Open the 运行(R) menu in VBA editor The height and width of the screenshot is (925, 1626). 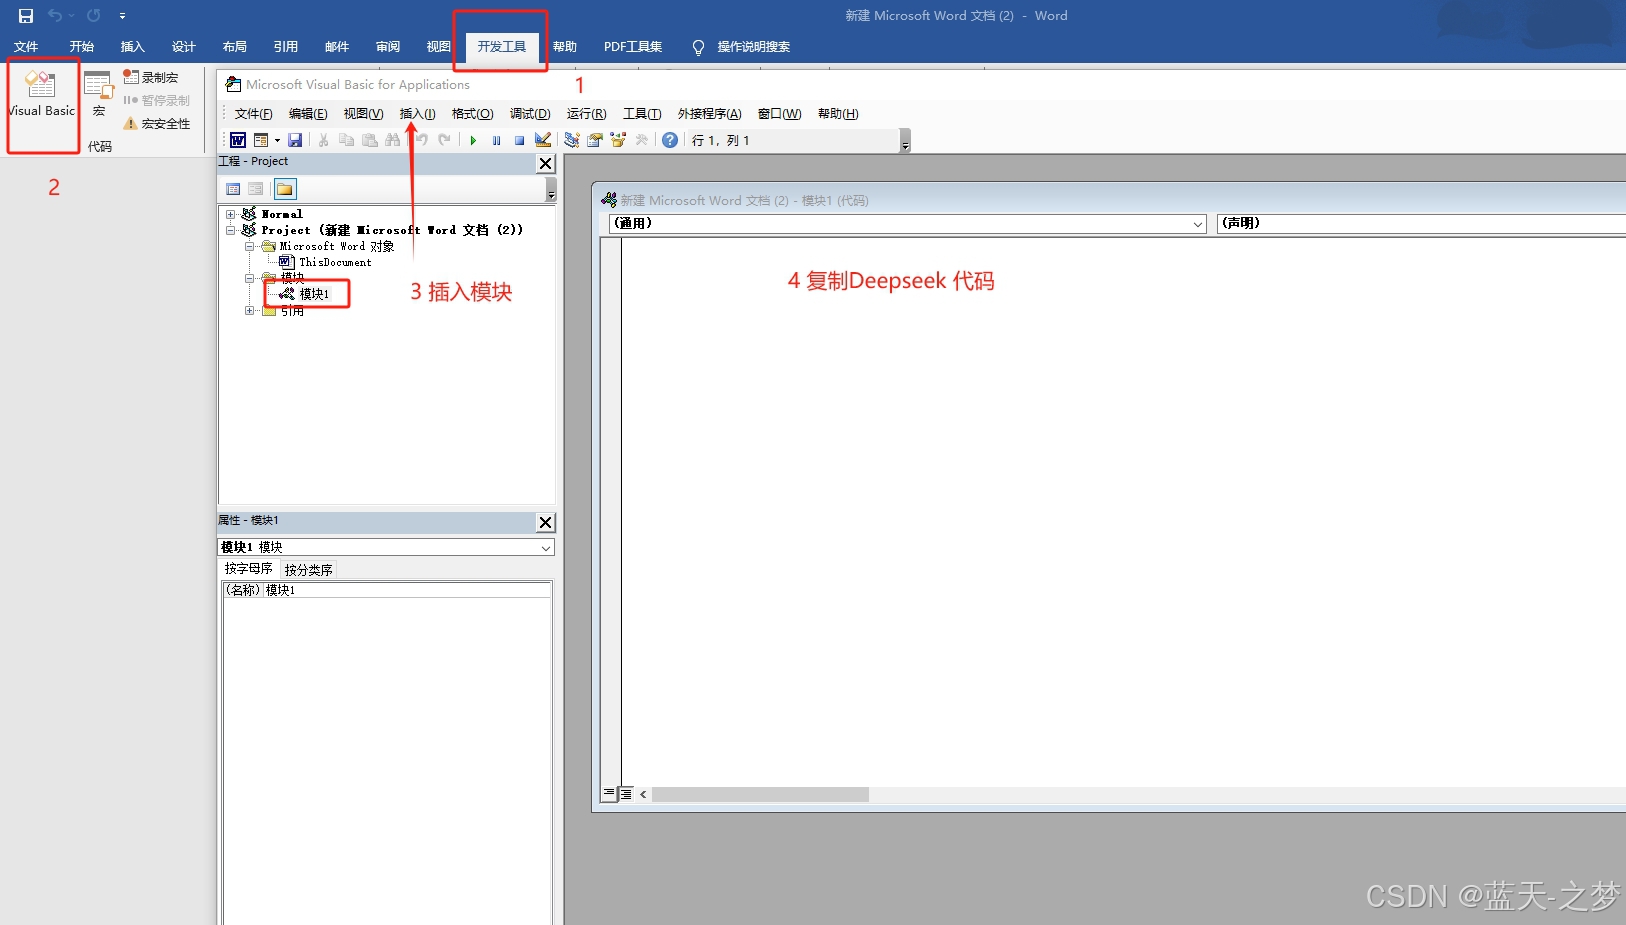[x=586, y=114]
